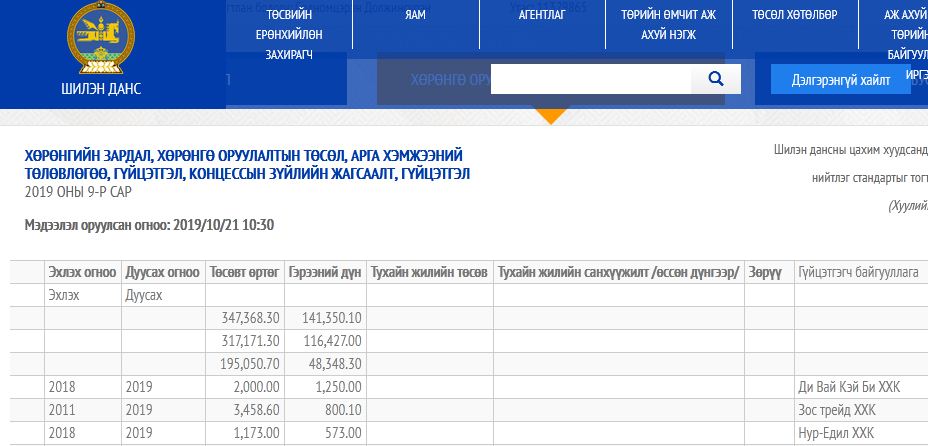
Task: Click the Гүйцэтгэгч байгууллага column header
Action: [x=858, y=273]
